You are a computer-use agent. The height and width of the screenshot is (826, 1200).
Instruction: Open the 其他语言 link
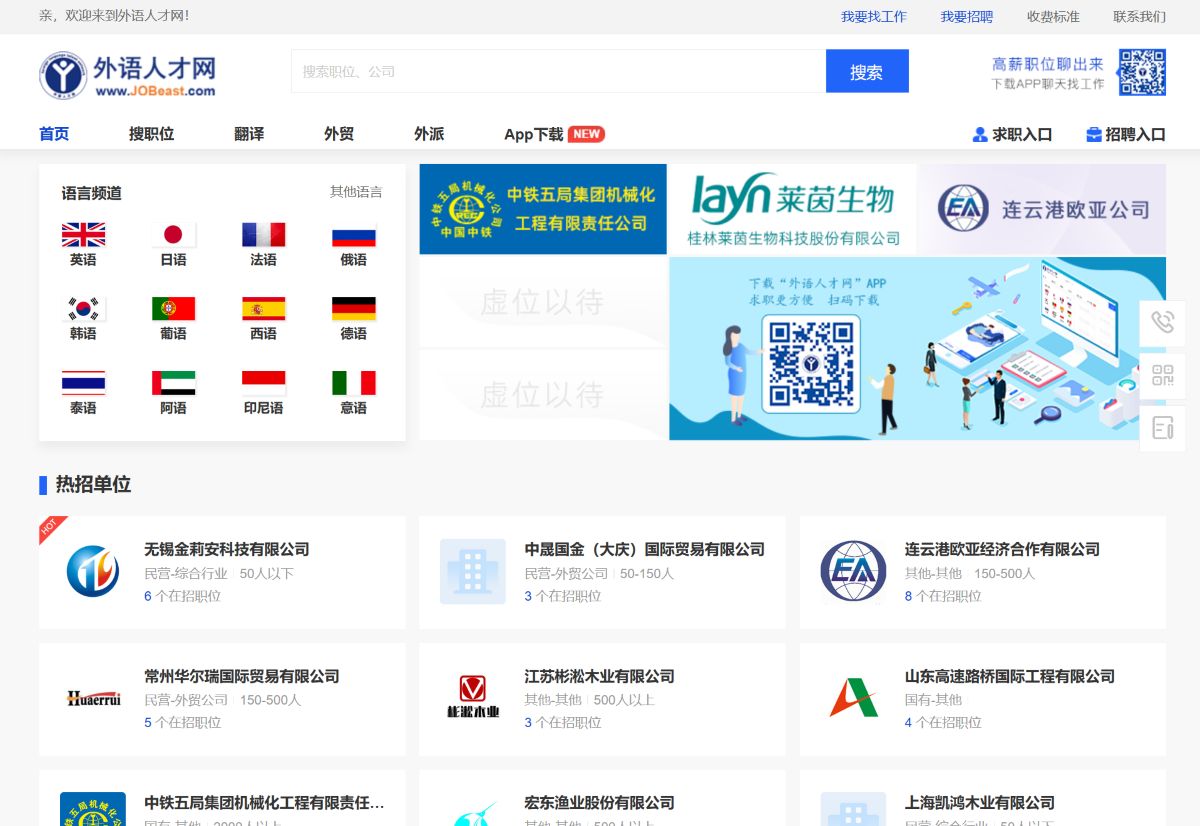coord(356,192)
